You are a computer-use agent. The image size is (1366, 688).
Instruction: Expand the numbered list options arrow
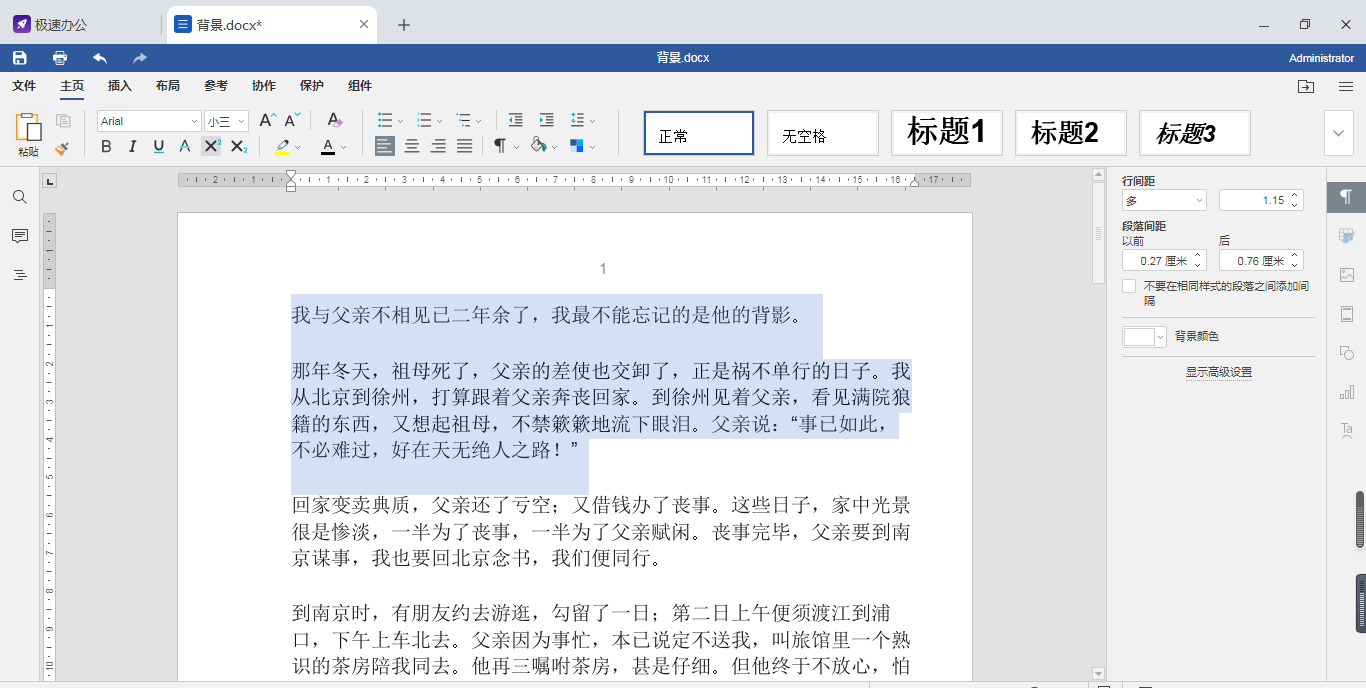coord(440,121)
